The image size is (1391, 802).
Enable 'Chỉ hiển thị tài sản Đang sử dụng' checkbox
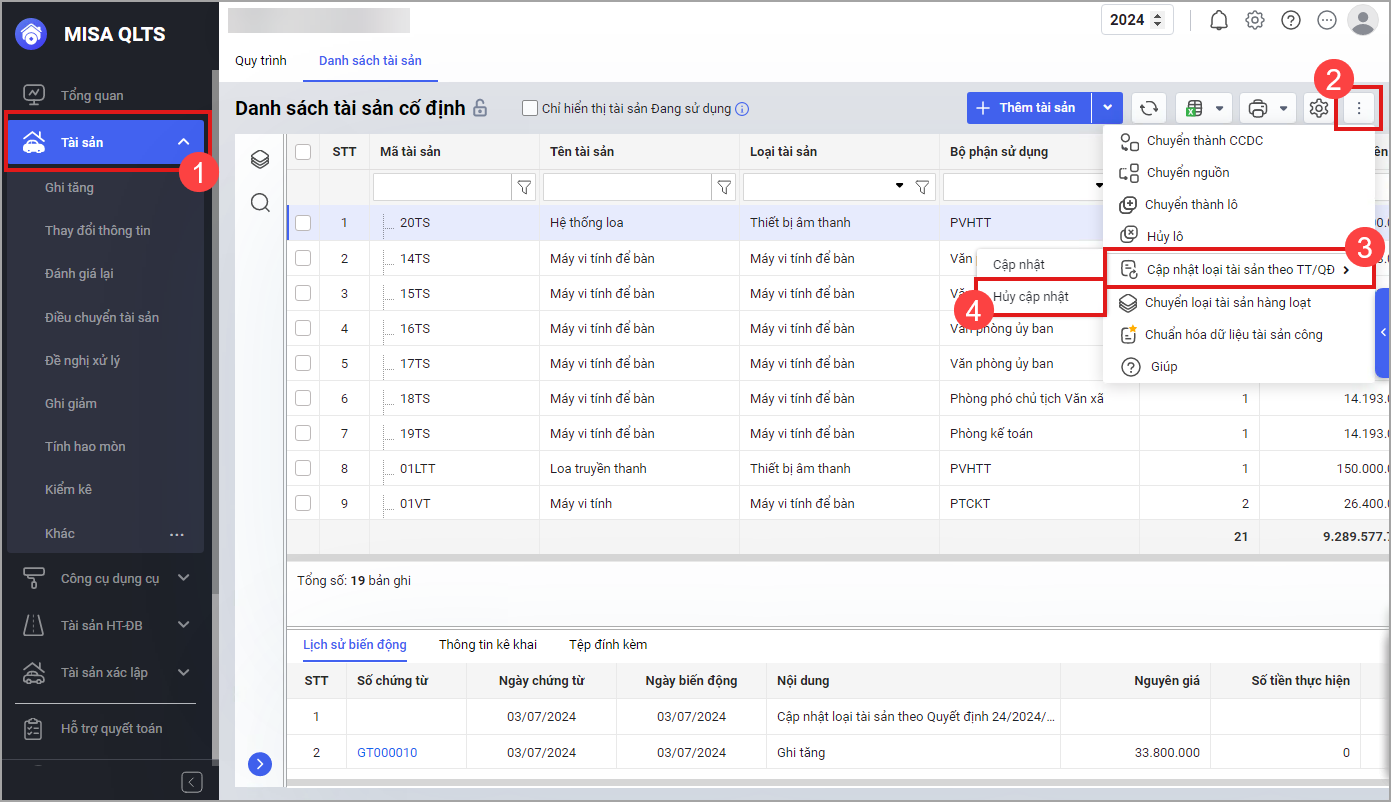pos(530,108)
